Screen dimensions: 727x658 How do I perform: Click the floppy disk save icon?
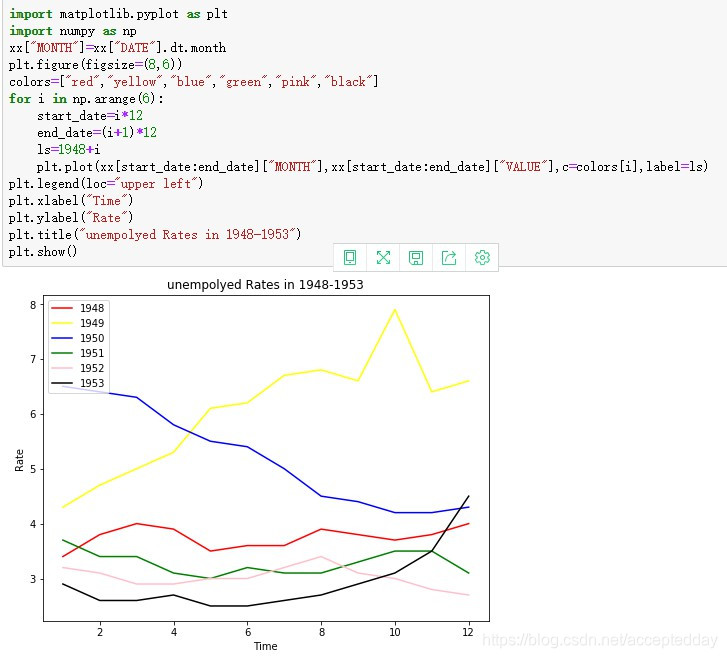(x=416, y=257)
